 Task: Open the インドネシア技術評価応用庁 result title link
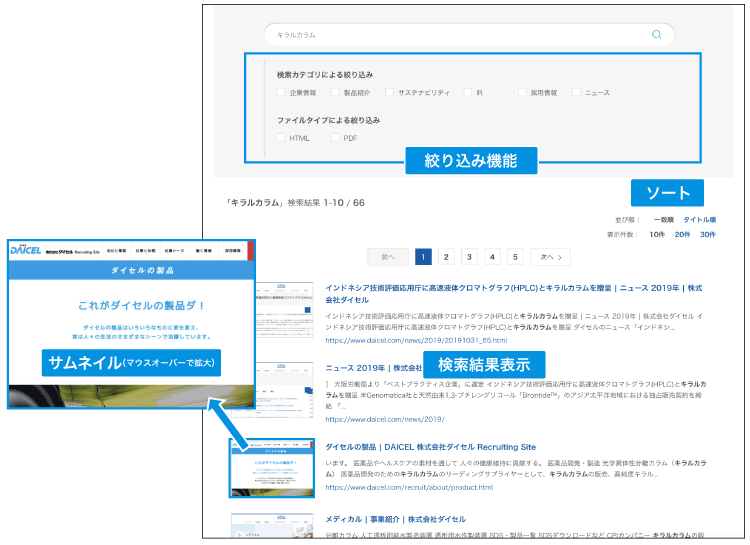point(514,294)
